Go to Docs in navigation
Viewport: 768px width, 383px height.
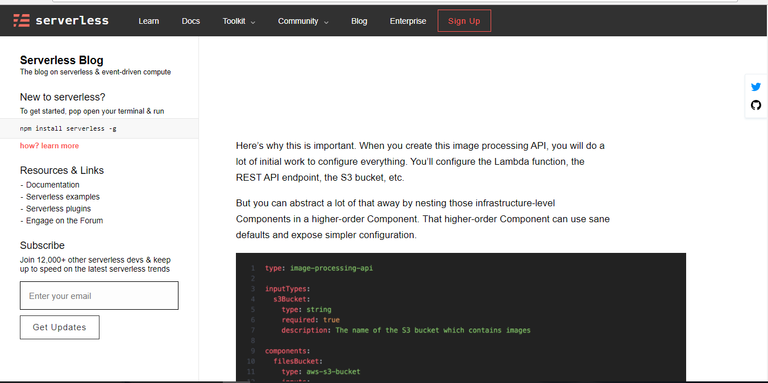click(191, 21)
